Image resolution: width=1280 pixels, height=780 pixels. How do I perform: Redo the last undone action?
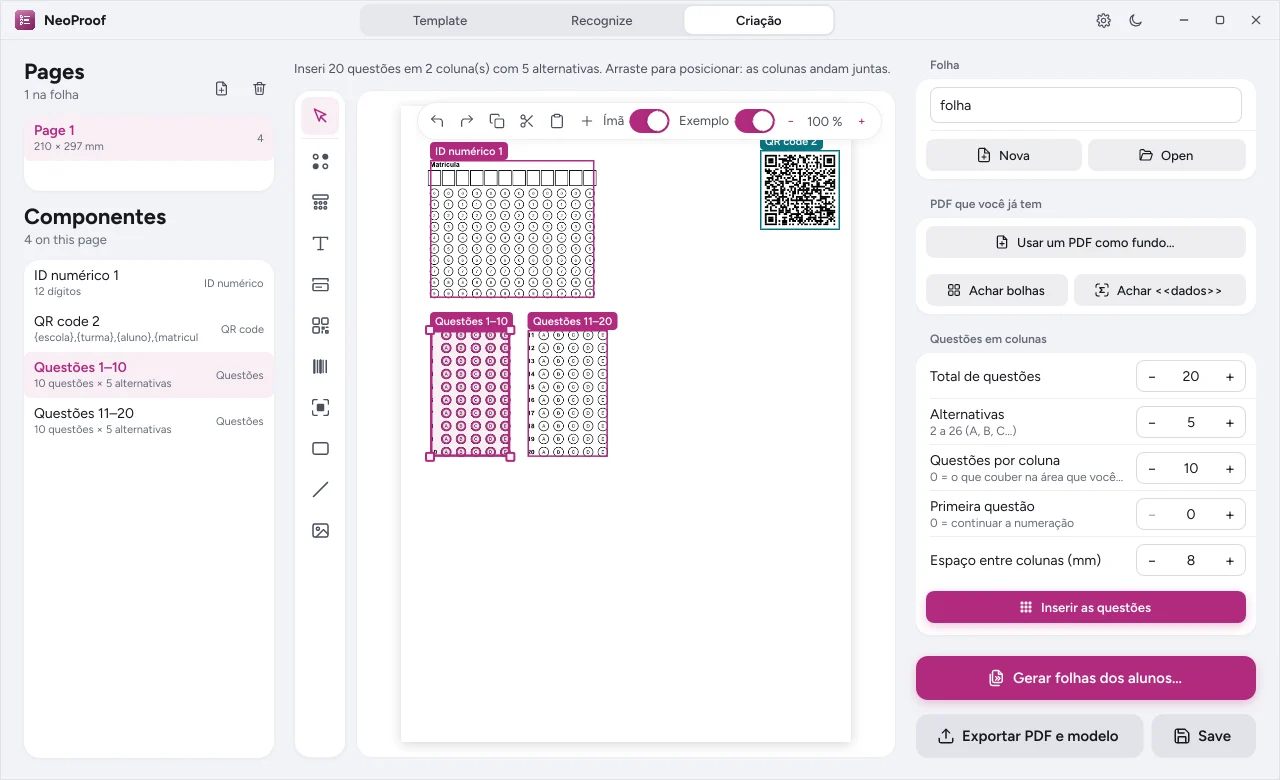467,121
